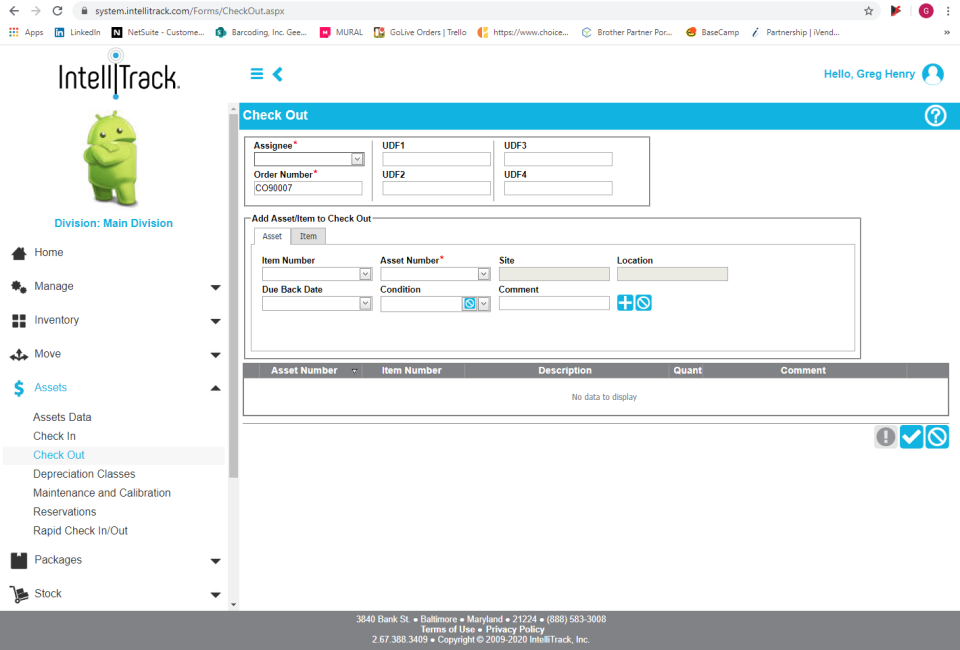Screen dimensions: 960x650
Task: Open MURAL bookmark
Action: (342, 32)
